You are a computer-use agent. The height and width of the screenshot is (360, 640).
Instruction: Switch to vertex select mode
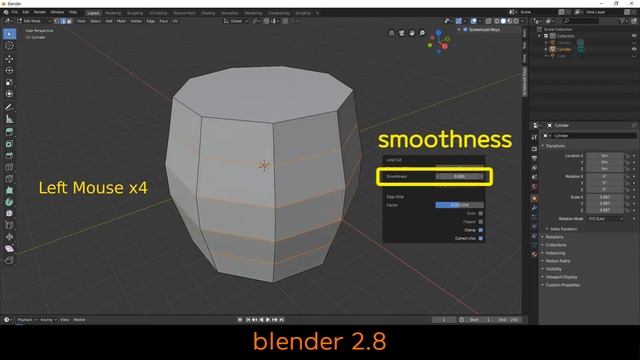[58, 21]
